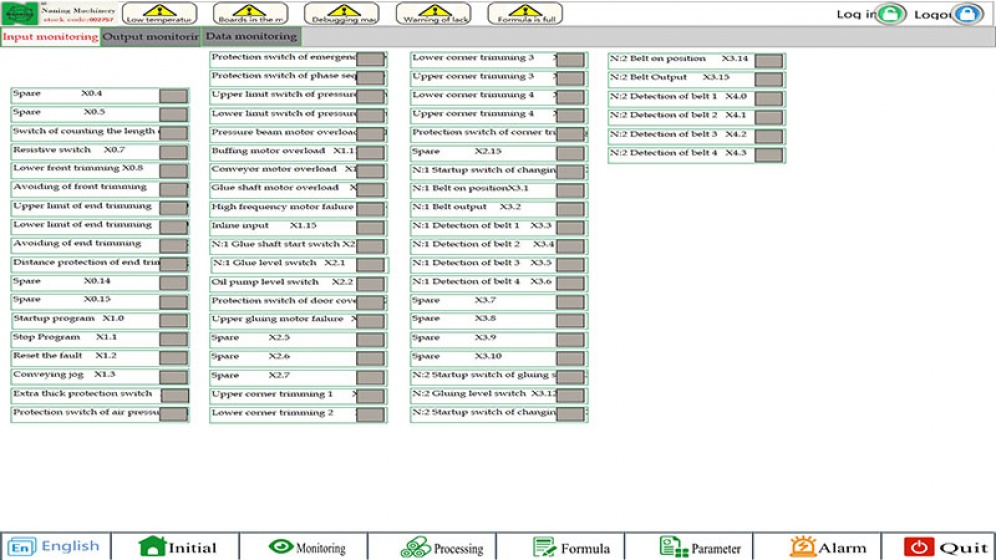Click the Formula is full warning
This screenshot has width=996, height=560.
coord(525,13)
